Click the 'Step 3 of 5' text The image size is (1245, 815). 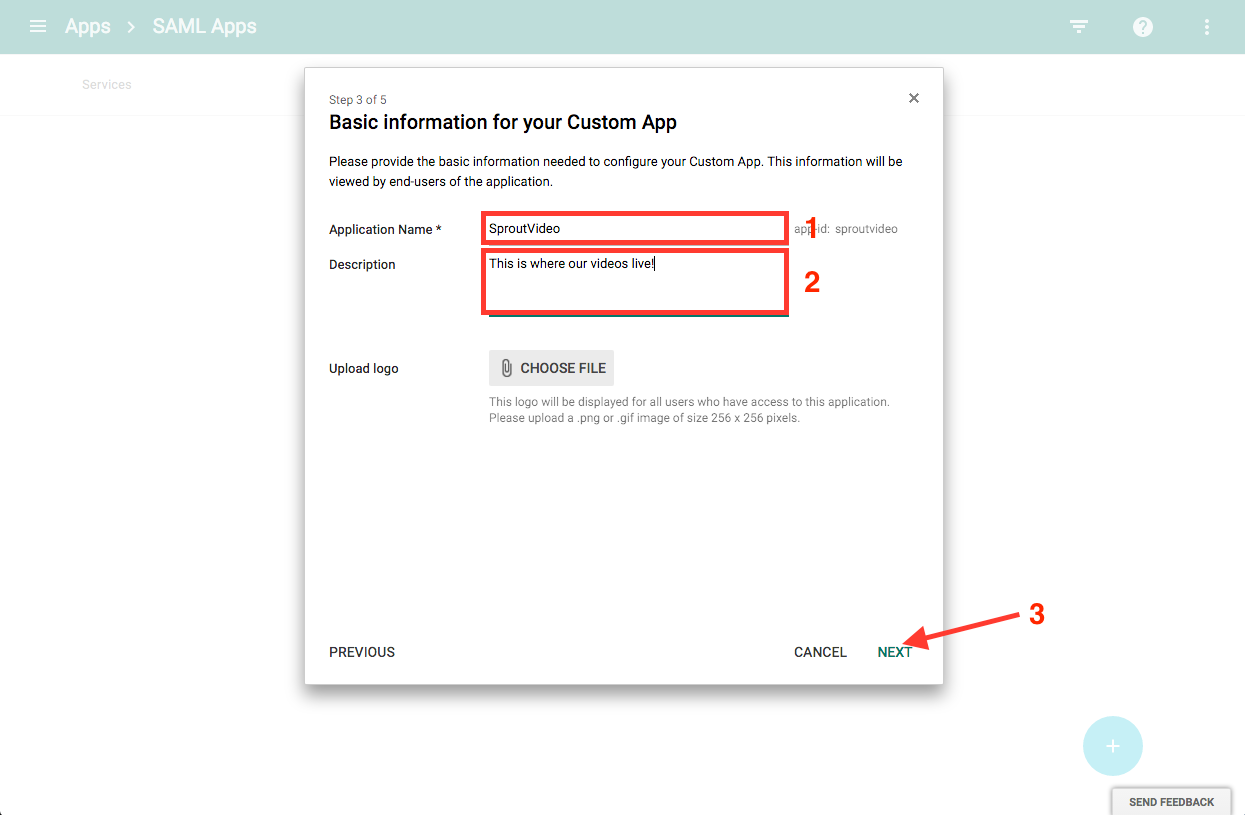[x=358, y=100]
